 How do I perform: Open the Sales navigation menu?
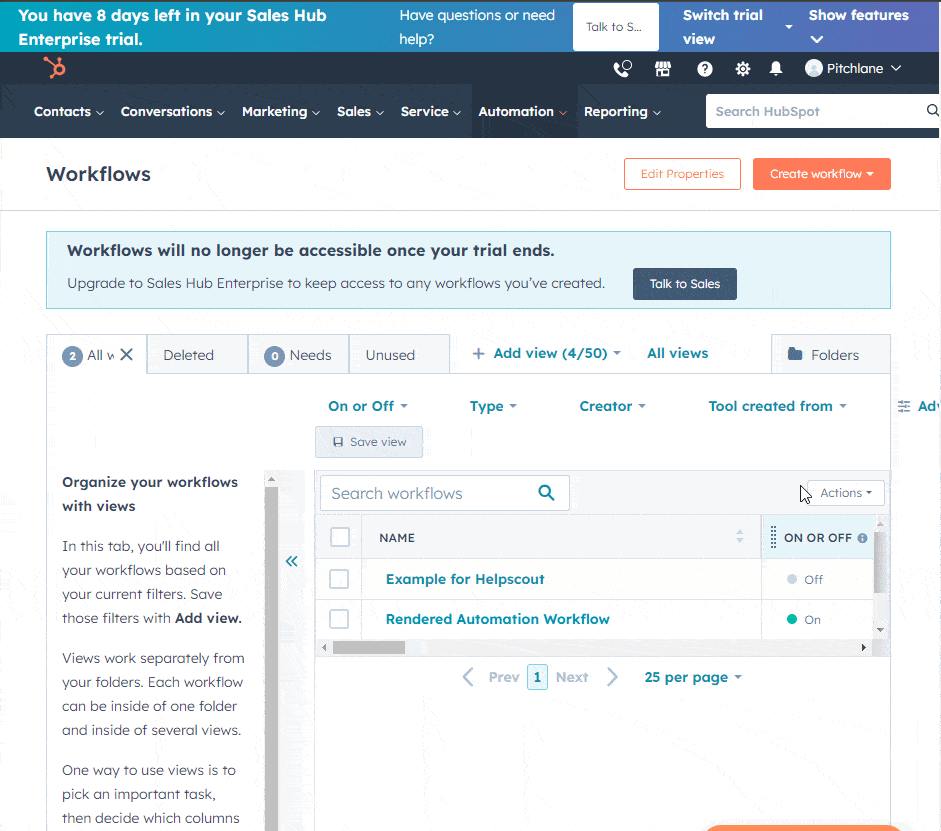tap(359, 112)
